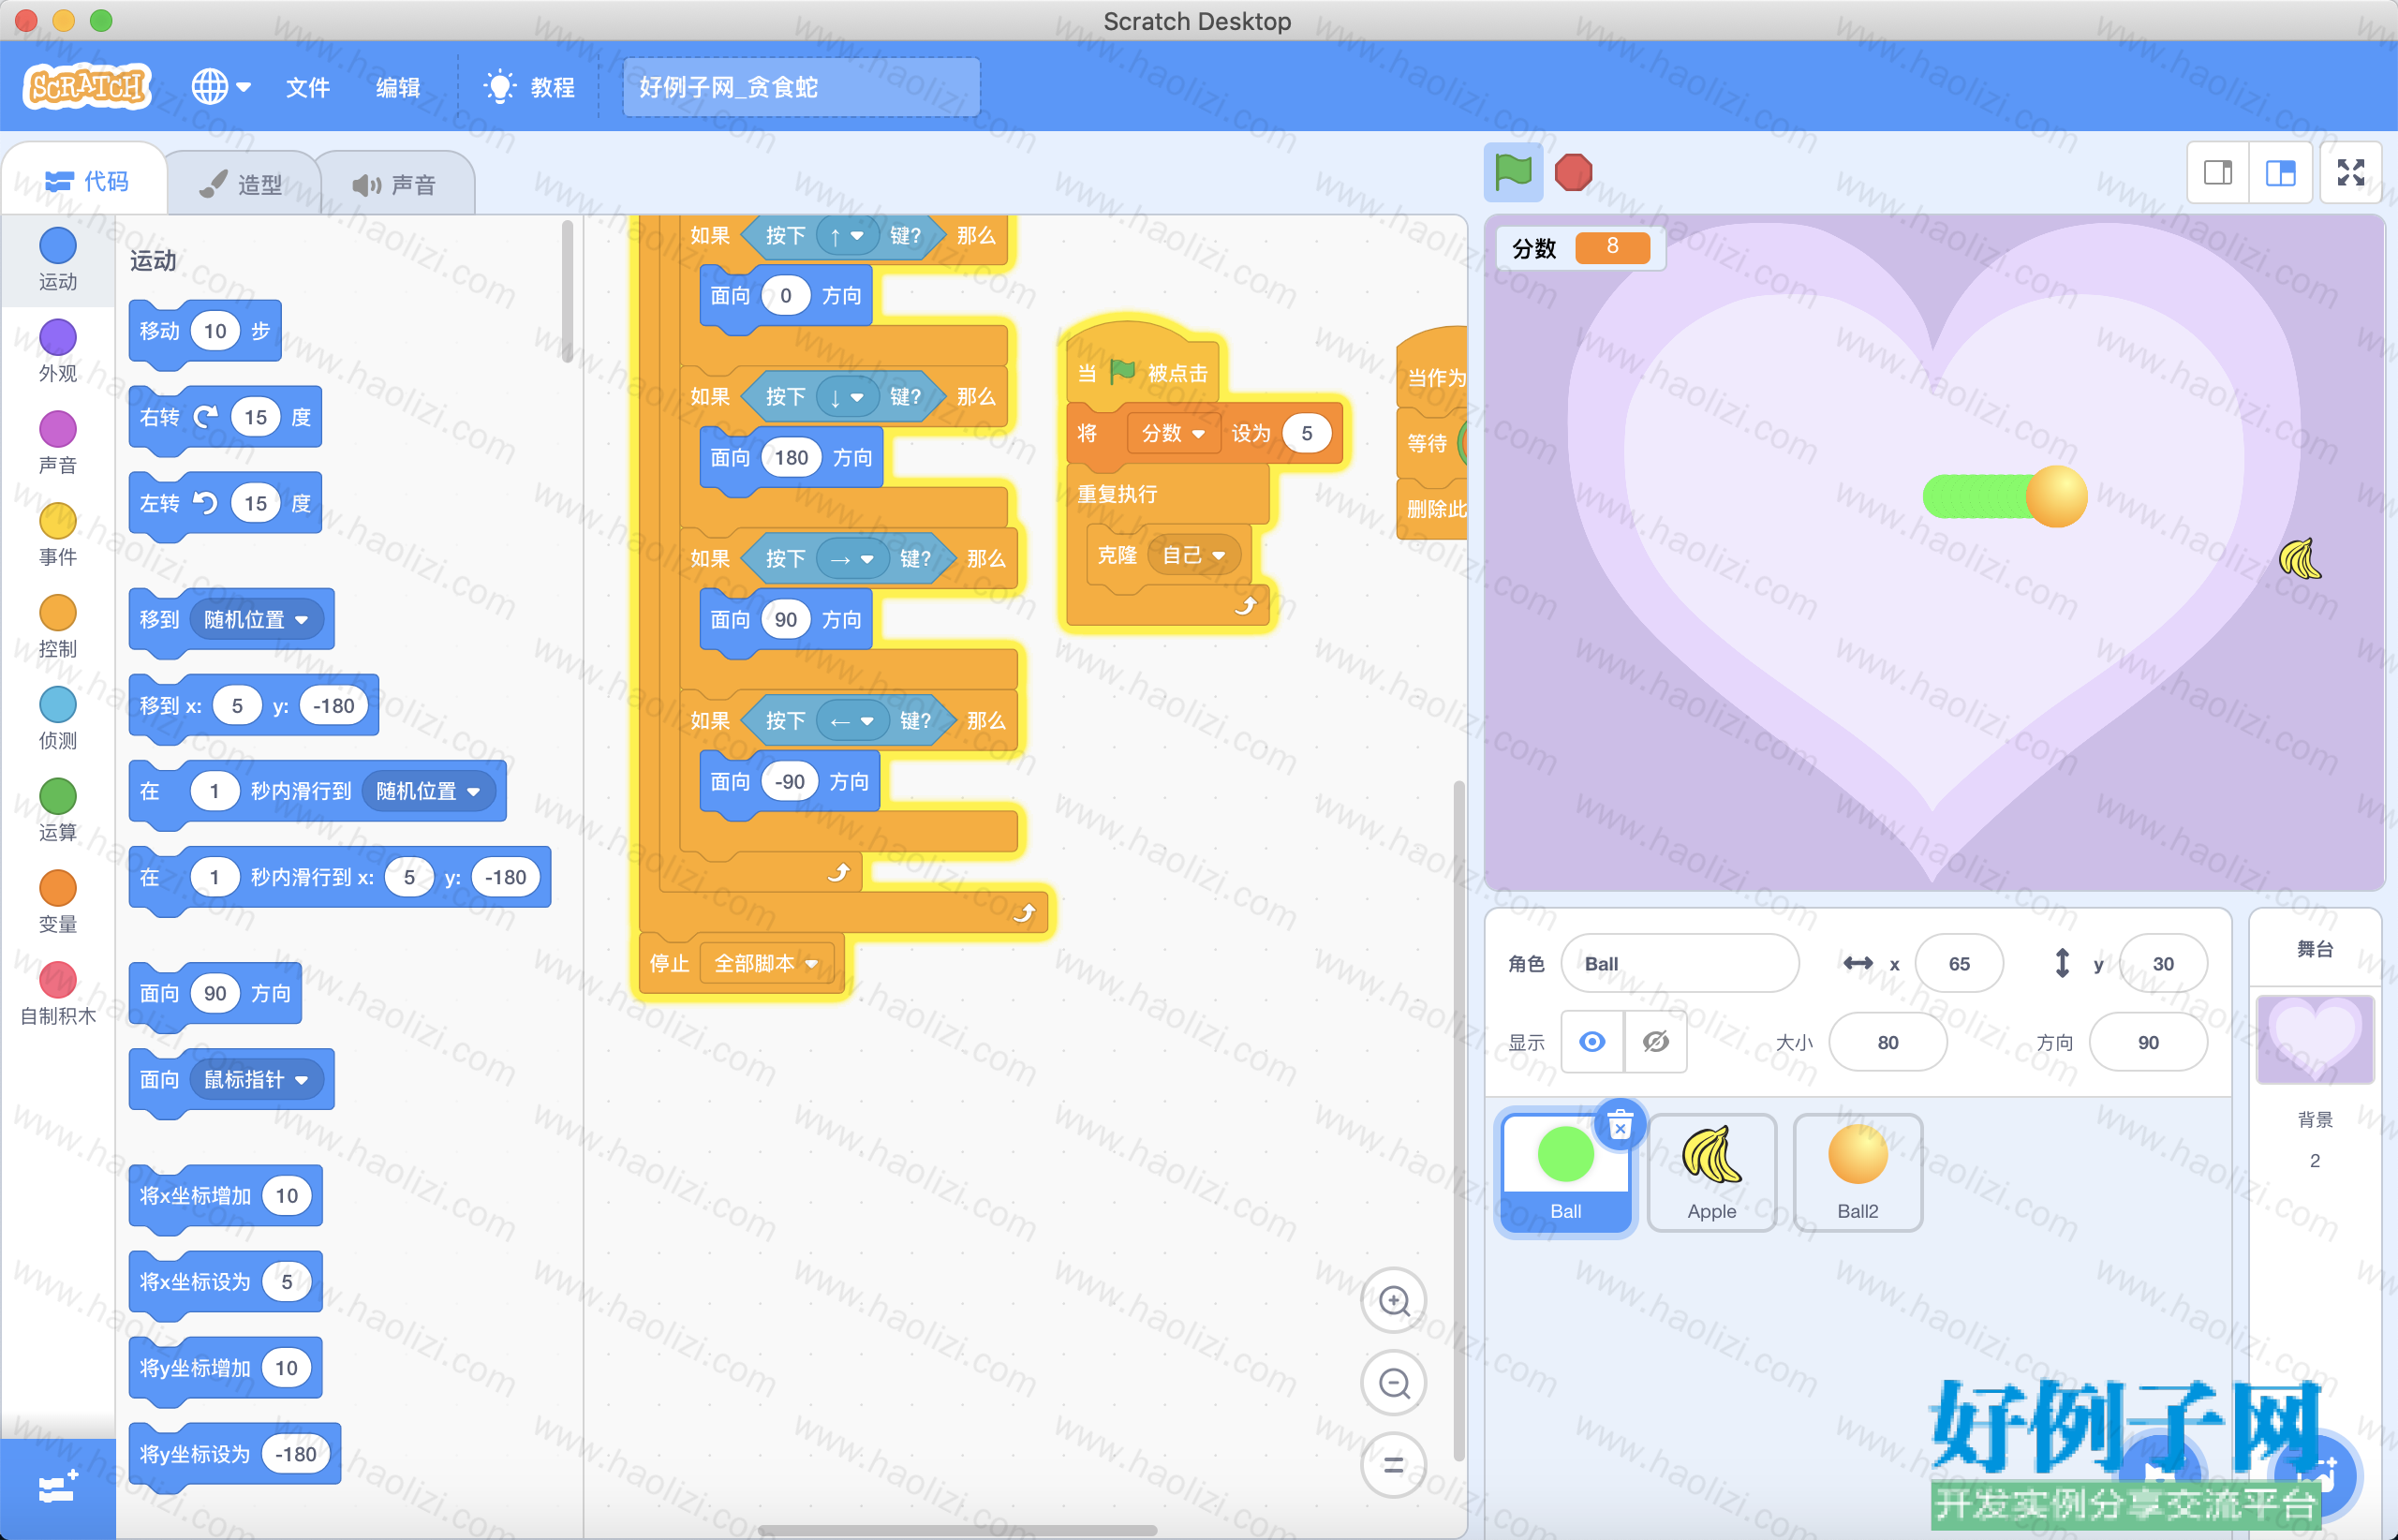Switch to the 造型 costumes tab
Image resolution: width=2398 pixels, height=1540 pixels.
click(x=241, y=184)
